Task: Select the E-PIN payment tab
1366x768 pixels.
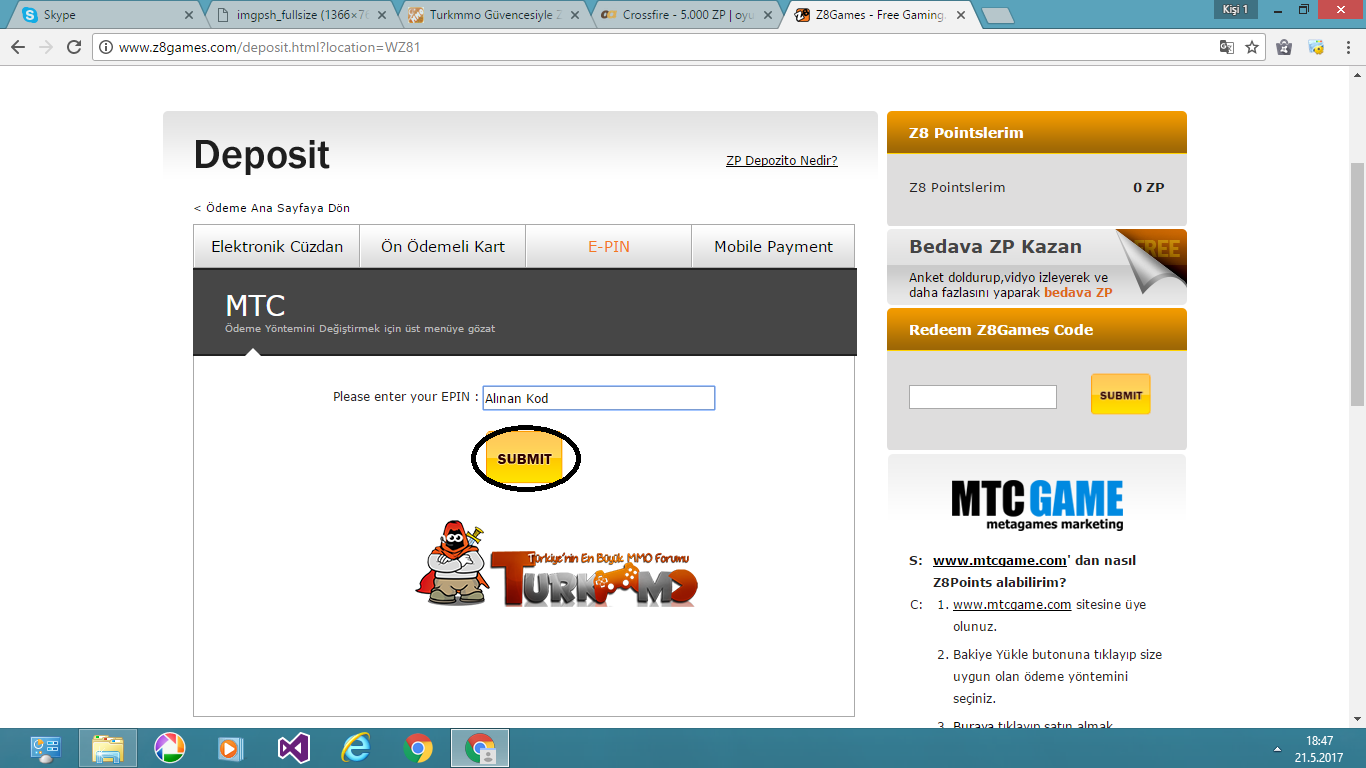Action: click(609, 246)
